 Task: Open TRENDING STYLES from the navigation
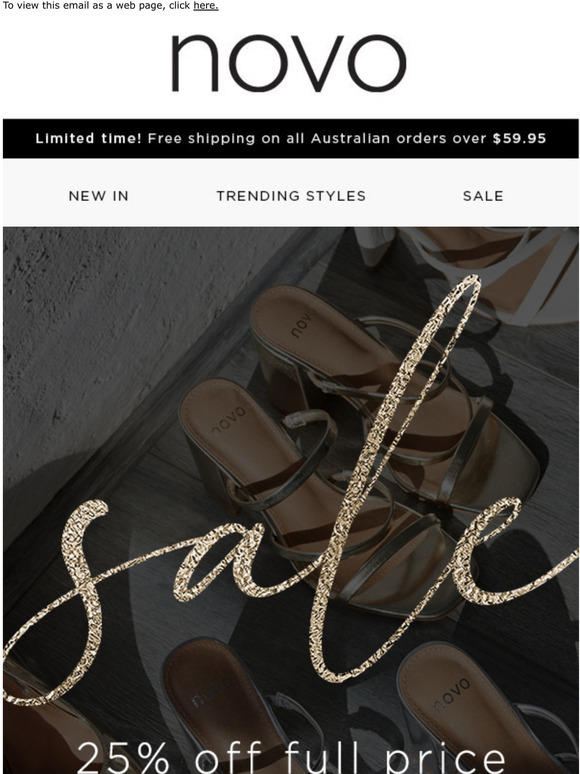pyautogui.click(x=291, y=196)
